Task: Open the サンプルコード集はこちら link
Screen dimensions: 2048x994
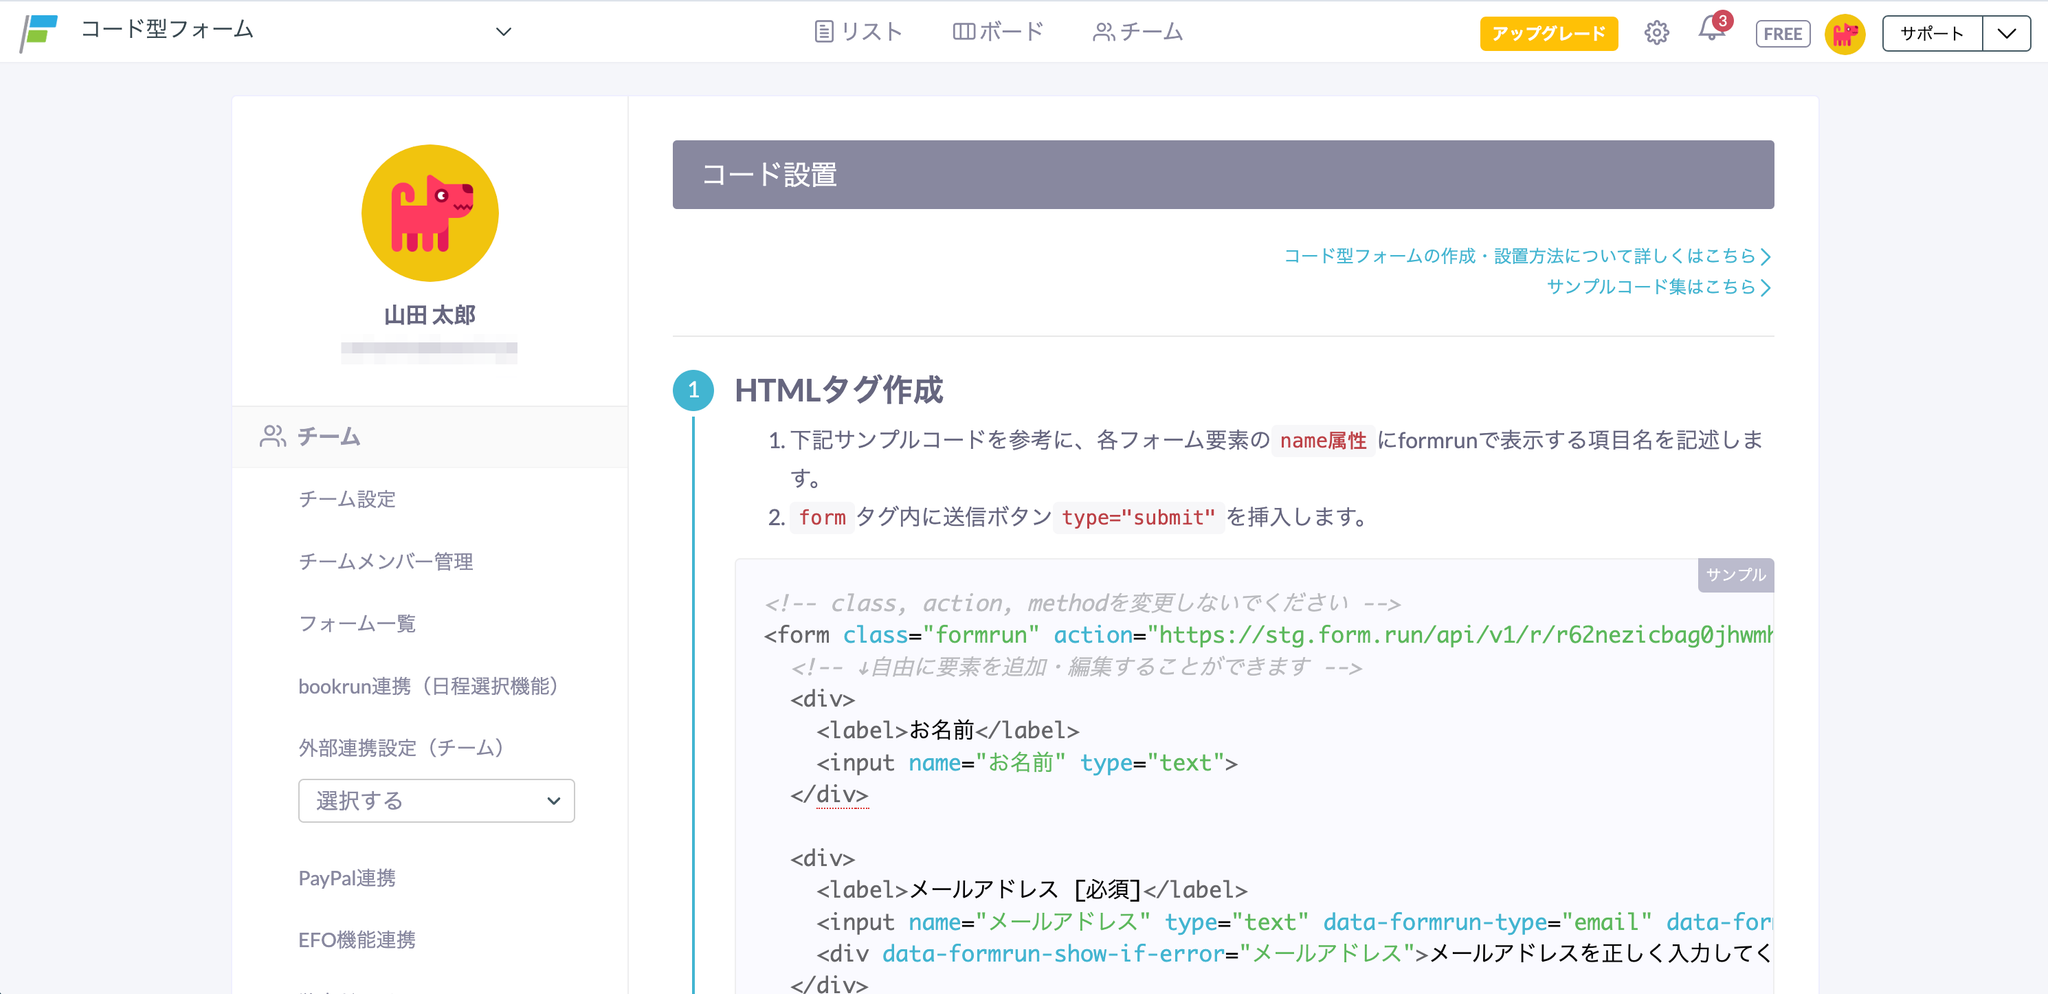Action: 1658,287
